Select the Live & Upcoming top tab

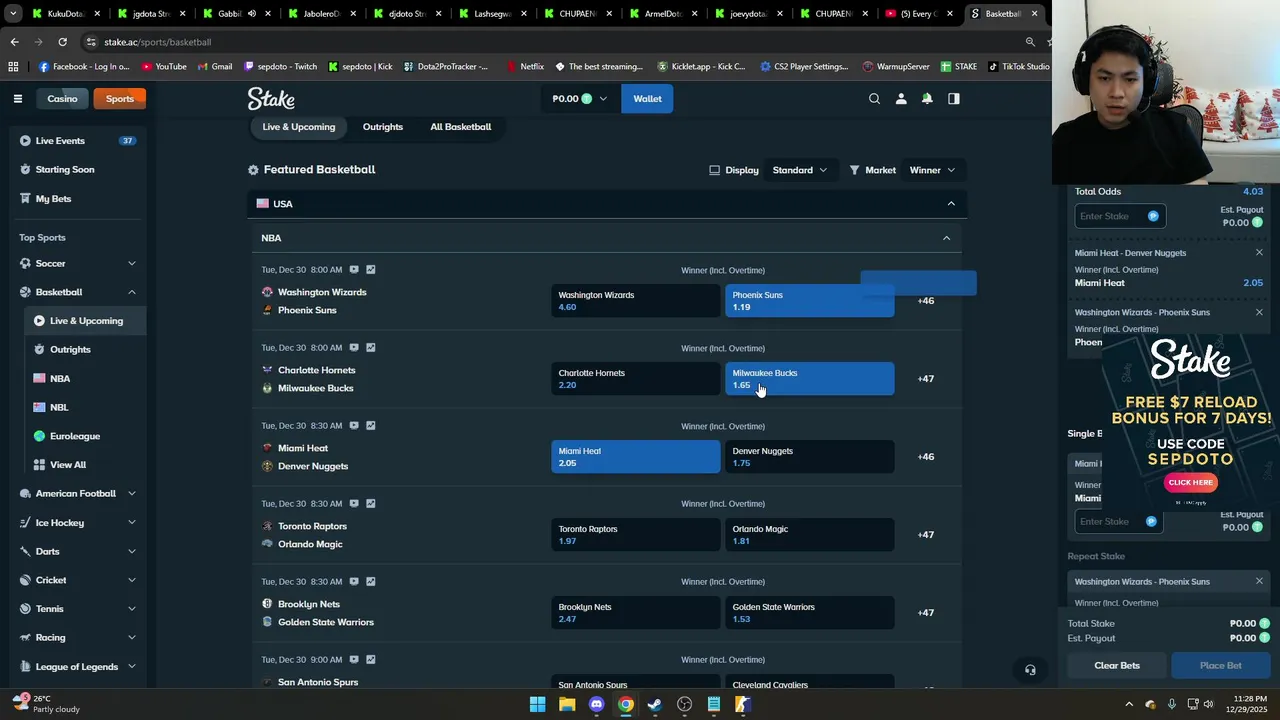pos(299,127)
